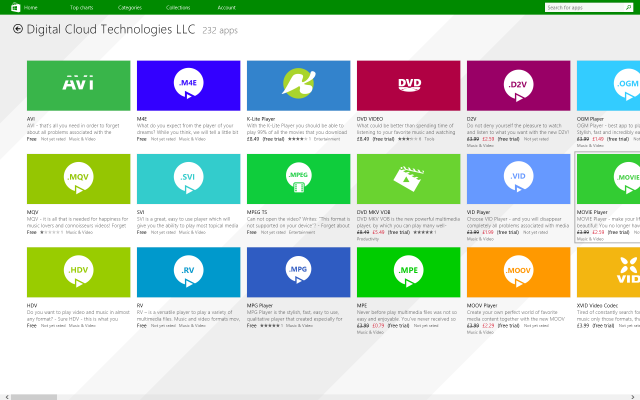Open the .MPG Player app tile
Screen dimensions: 640x400
pos(298,272)
